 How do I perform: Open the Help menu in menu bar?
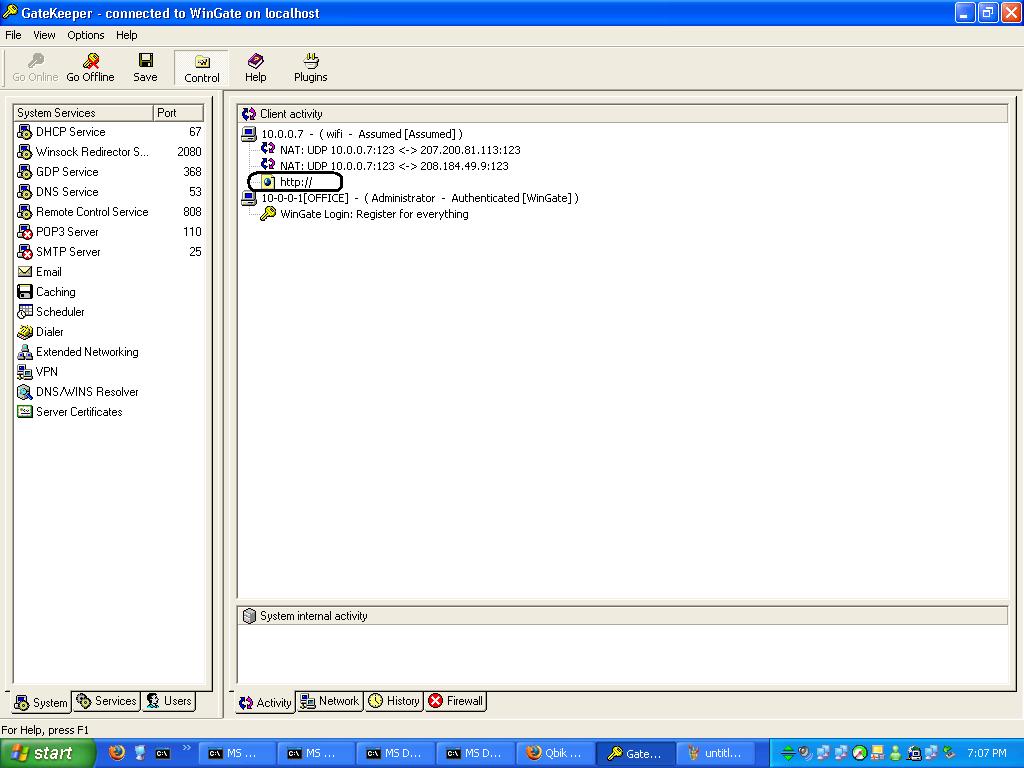127,35
